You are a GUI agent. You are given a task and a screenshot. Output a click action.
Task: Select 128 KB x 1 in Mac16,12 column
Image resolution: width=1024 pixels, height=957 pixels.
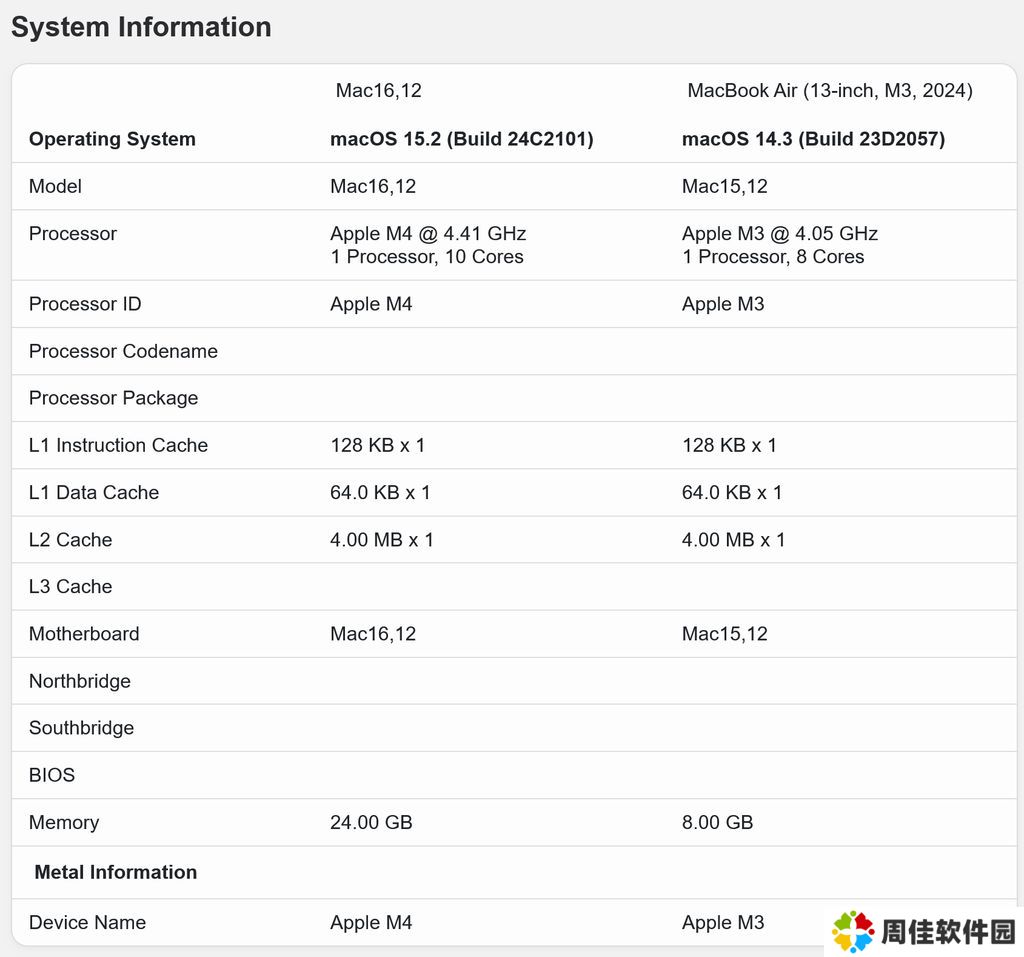[377, 446]
